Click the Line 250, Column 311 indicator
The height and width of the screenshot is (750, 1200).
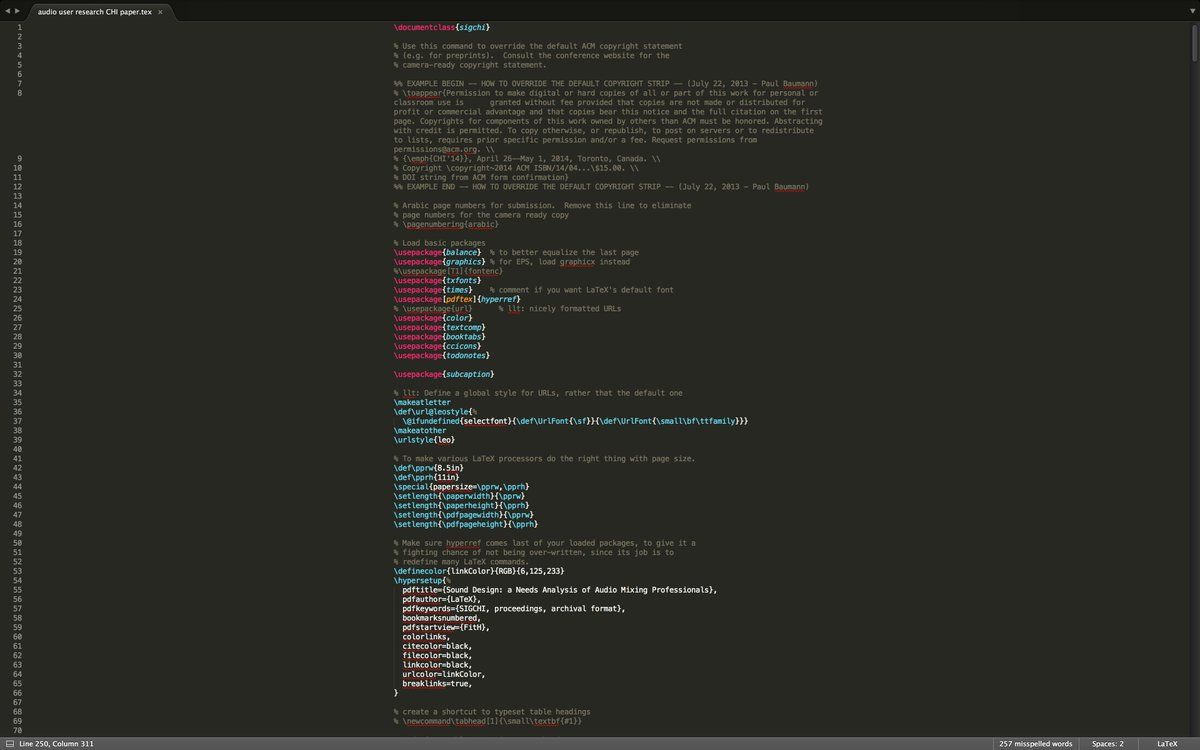(x=57, y=744)
